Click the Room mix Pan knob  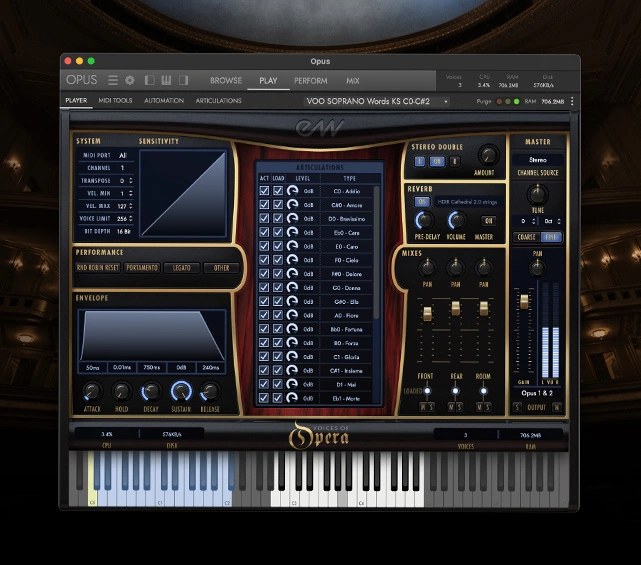[484, 268]
